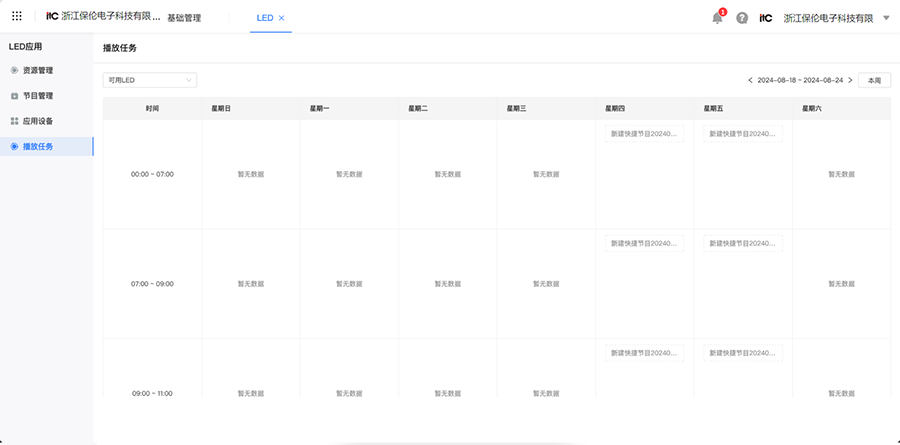Open the 可用LED dropdown
Image resolution: width=900 pixels, height=445 pixels.
click(x=150, y=80)
